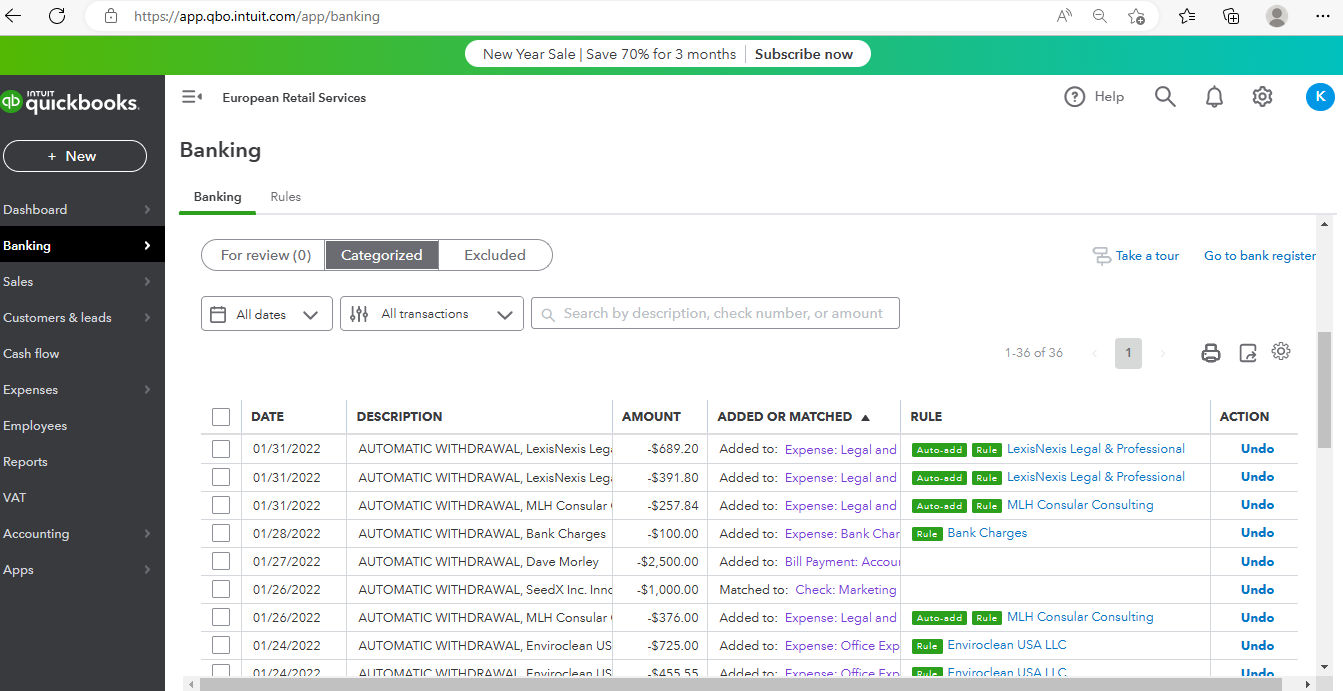1343x691 pixels.
Task: Expand the Accounting sidebar chevron
Action: tap(147, 534)
